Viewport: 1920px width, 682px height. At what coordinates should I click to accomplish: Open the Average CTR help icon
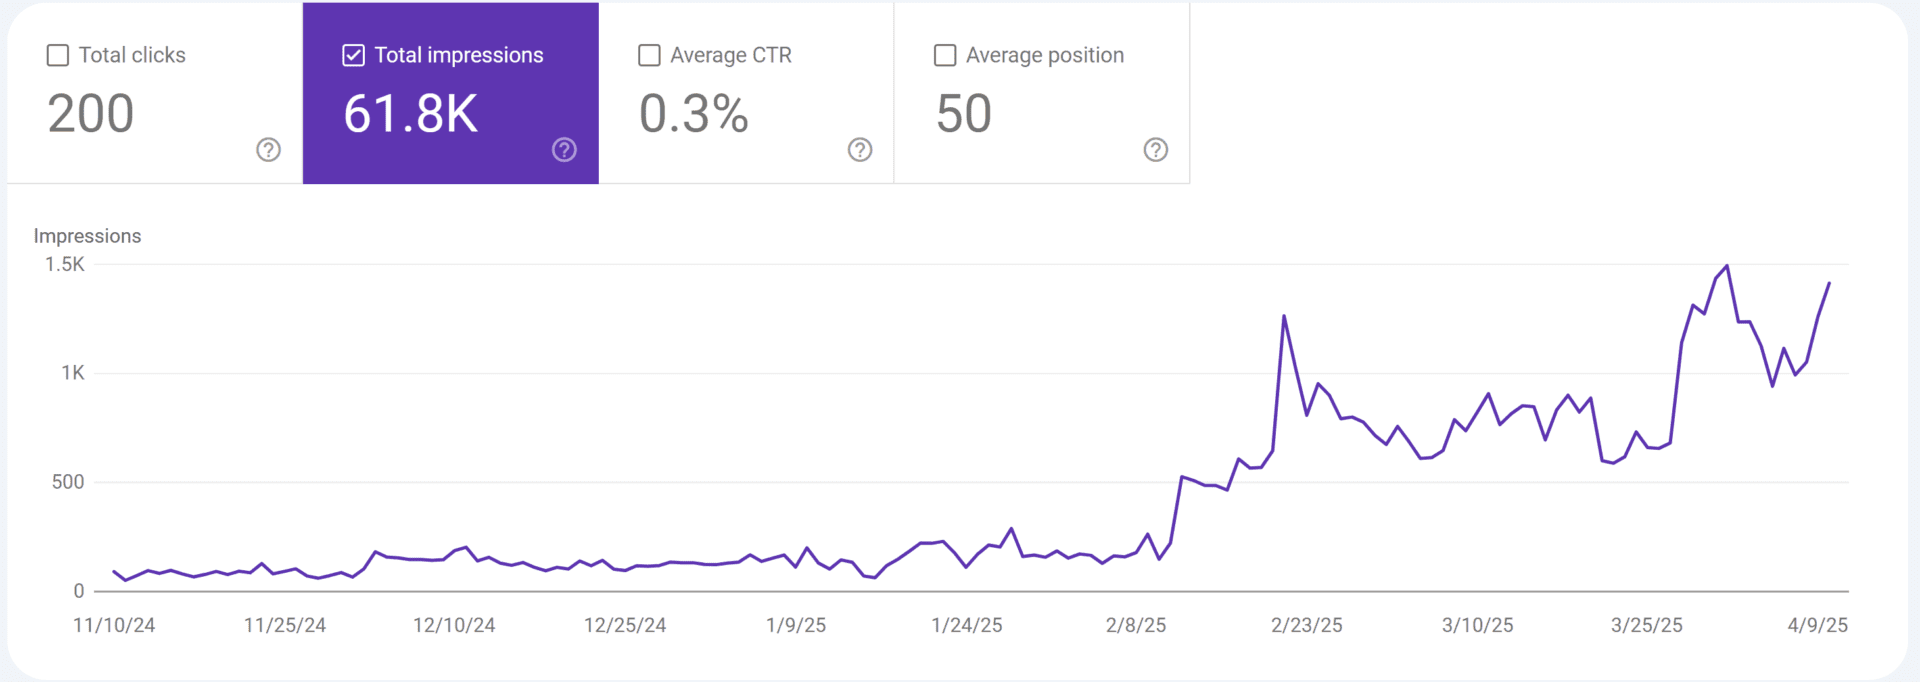pos(860,150)
